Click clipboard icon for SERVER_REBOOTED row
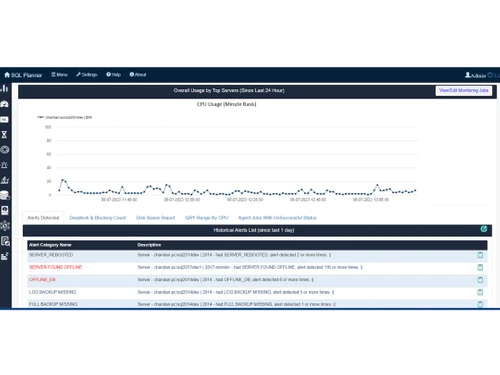The image size is (500, 375). tap(480, 255)
